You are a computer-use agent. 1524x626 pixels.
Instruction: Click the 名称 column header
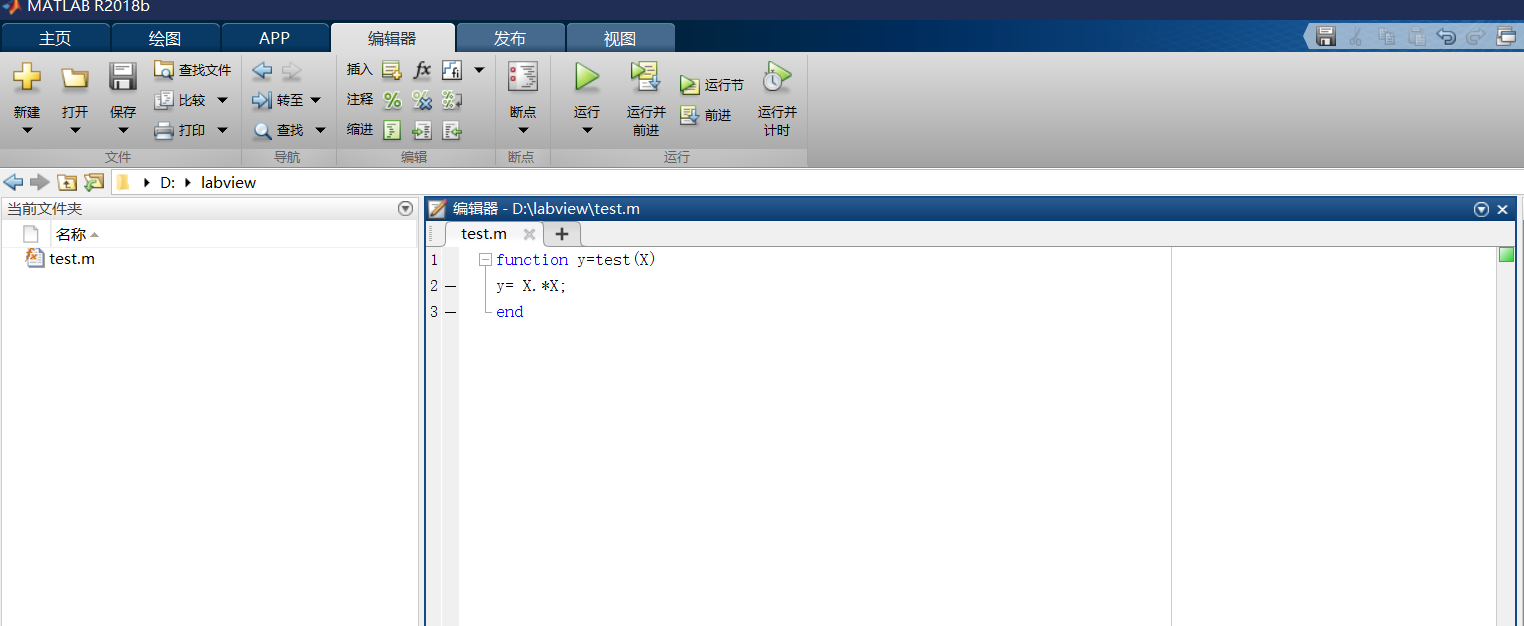[x=71, y=235]
